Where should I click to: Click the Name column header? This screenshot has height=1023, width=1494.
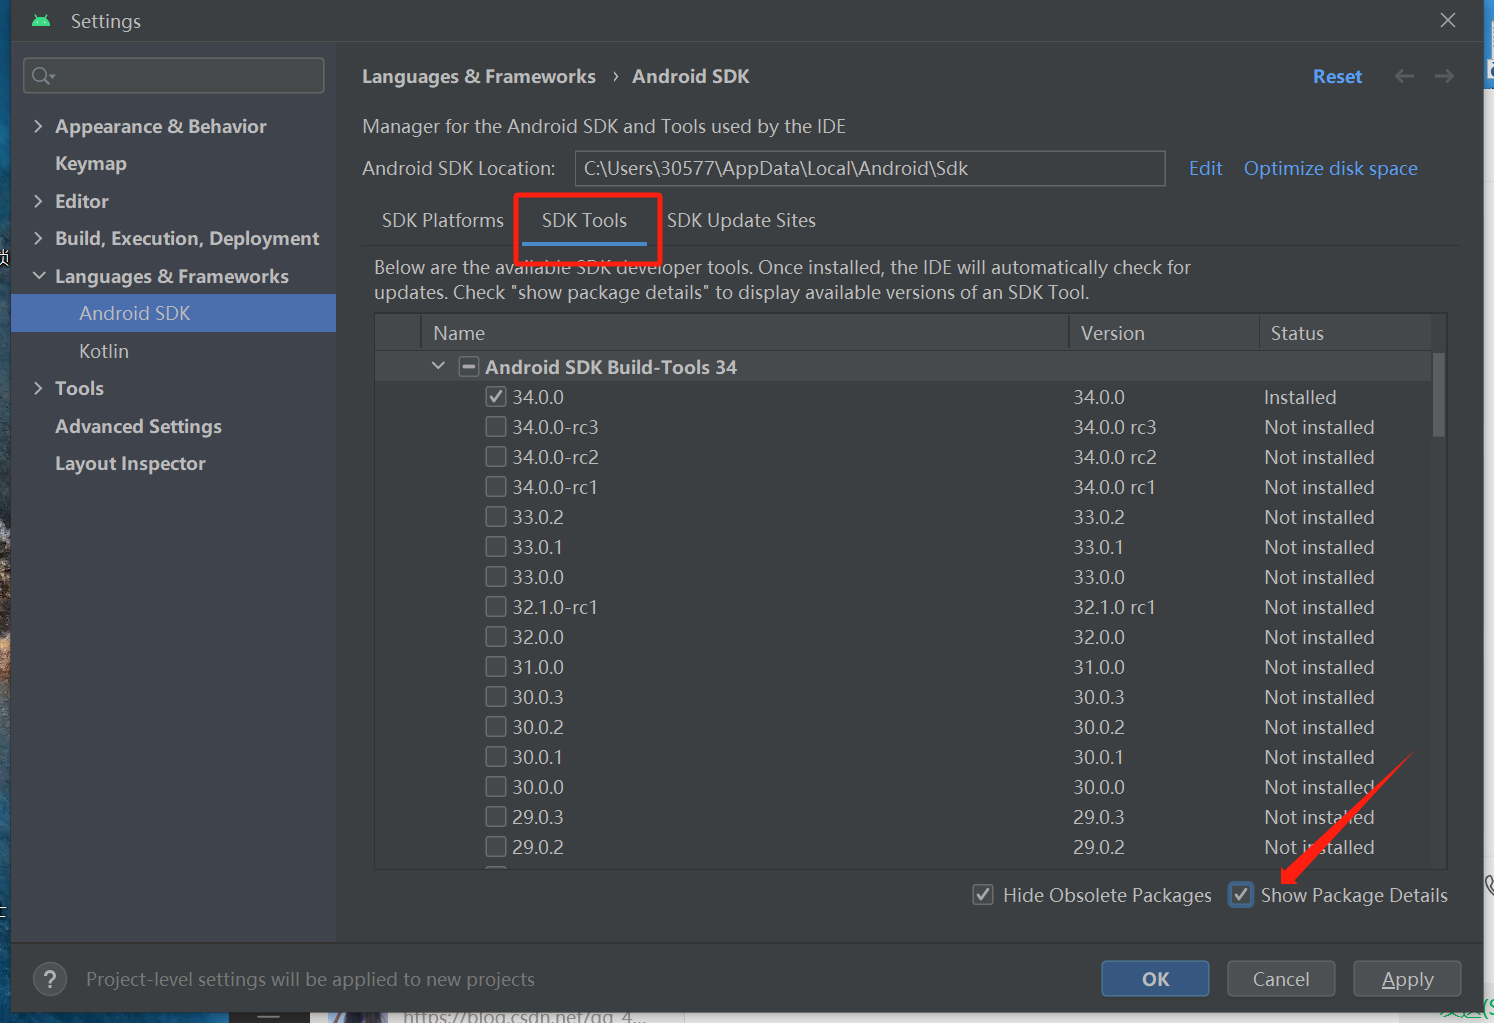pos(746,333)
